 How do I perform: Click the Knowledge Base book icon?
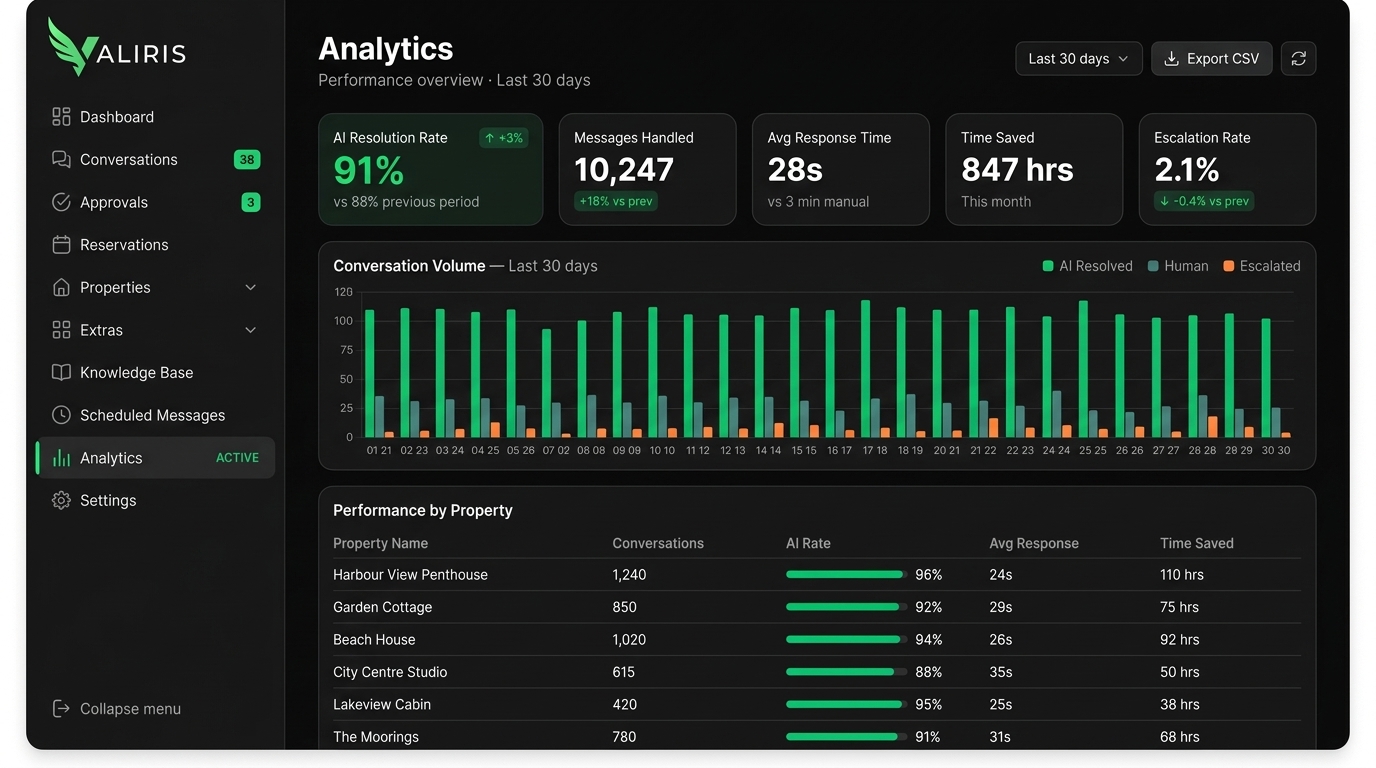coord(61,373)
